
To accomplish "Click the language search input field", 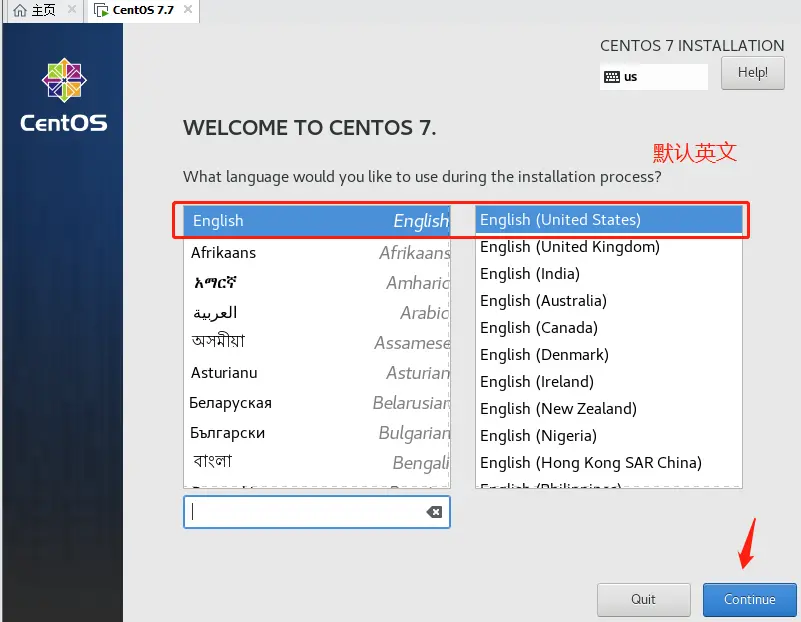I will click(x=317, y=512).
